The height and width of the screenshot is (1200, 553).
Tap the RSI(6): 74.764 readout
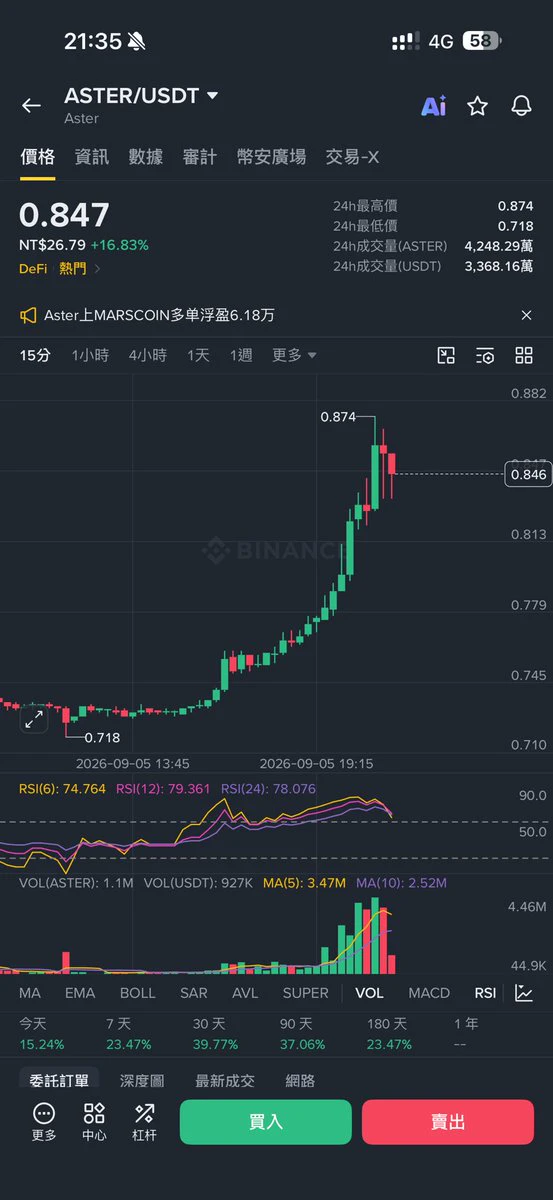(x=62, y=788)
